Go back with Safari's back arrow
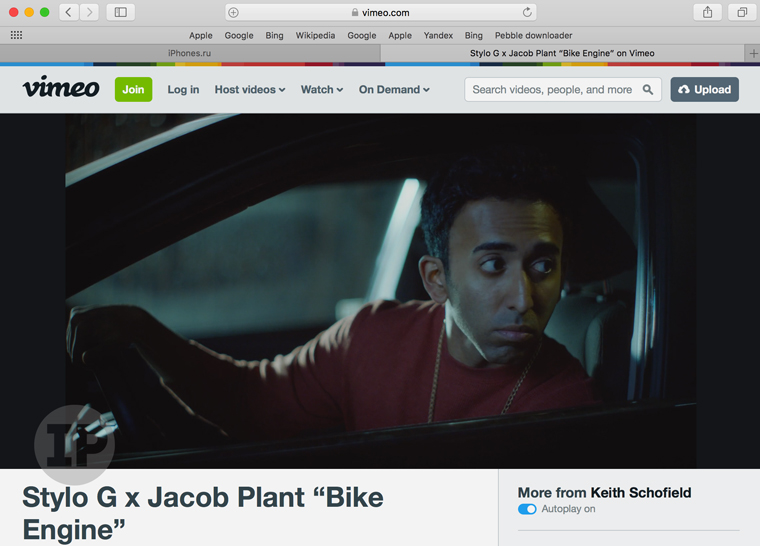760x546 pixels. (69, 12)
